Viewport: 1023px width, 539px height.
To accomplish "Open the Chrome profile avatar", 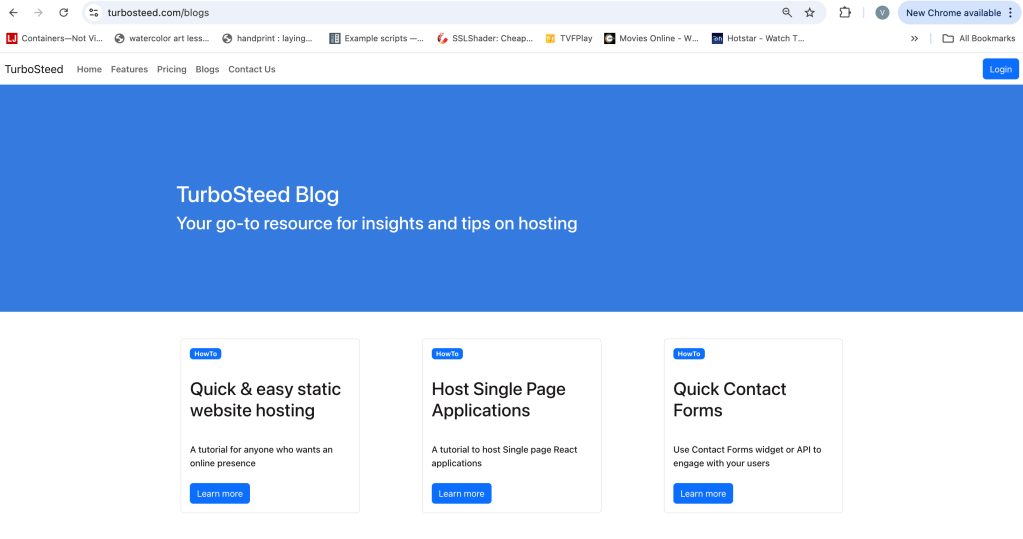I will click(x=882, y=13).
